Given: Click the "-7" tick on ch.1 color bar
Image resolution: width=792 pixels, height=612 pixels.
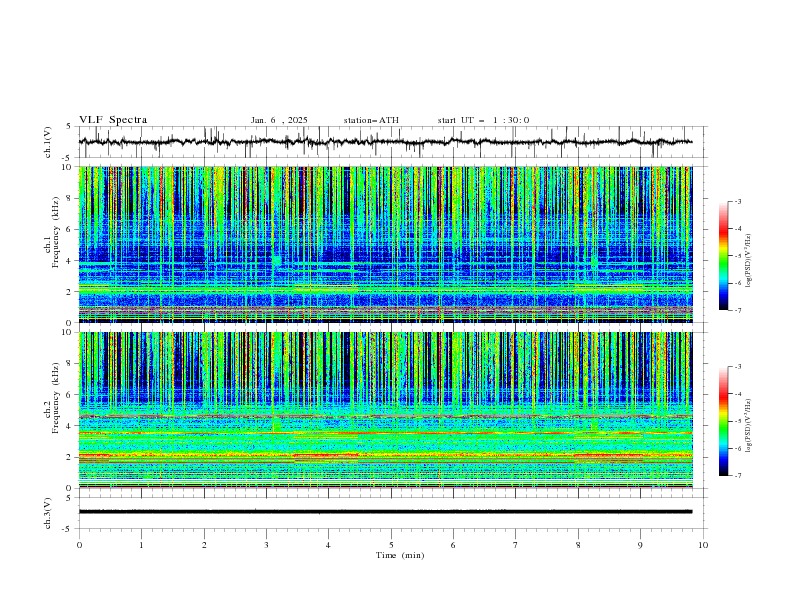Looking at the screenshot, I should point(738,310).
